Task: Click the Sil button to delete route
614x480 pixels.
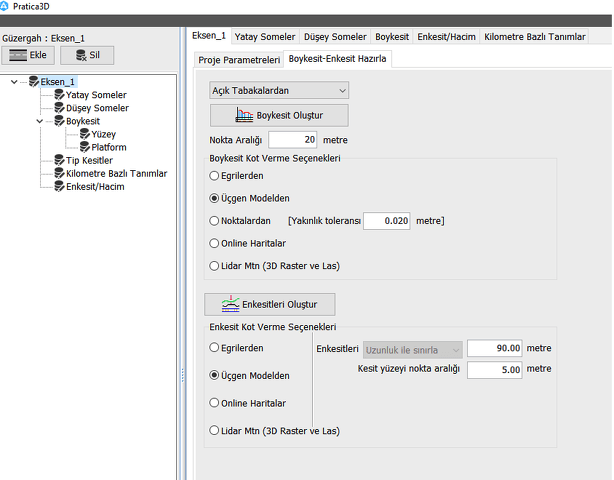Action: (x=87, y=56)
